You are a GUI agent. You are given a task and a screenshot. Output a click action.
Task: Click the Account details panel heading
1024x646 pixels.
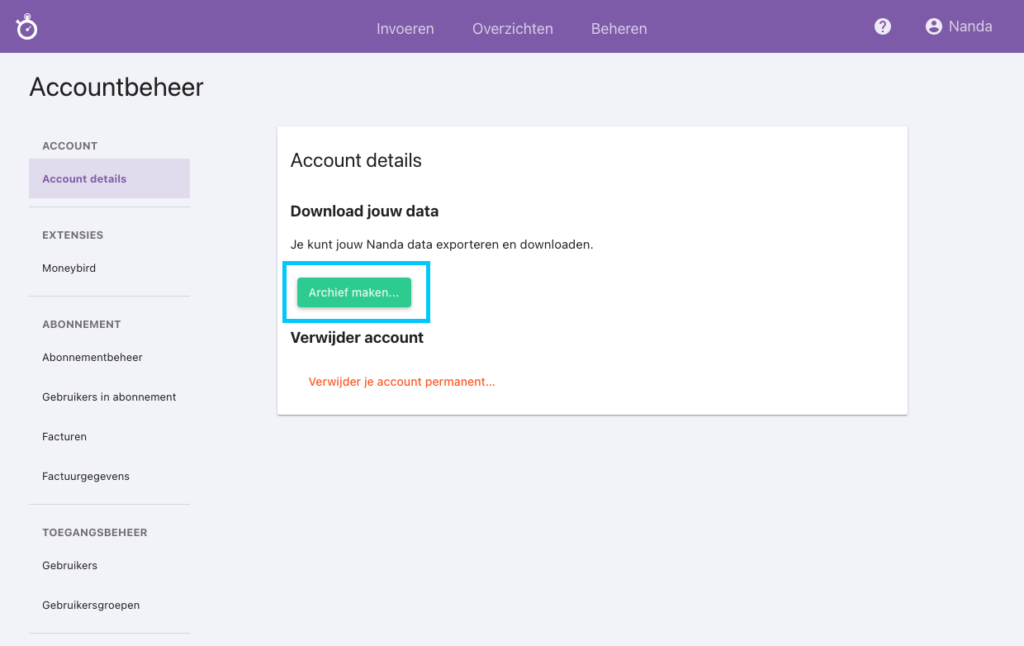[356, 160]
